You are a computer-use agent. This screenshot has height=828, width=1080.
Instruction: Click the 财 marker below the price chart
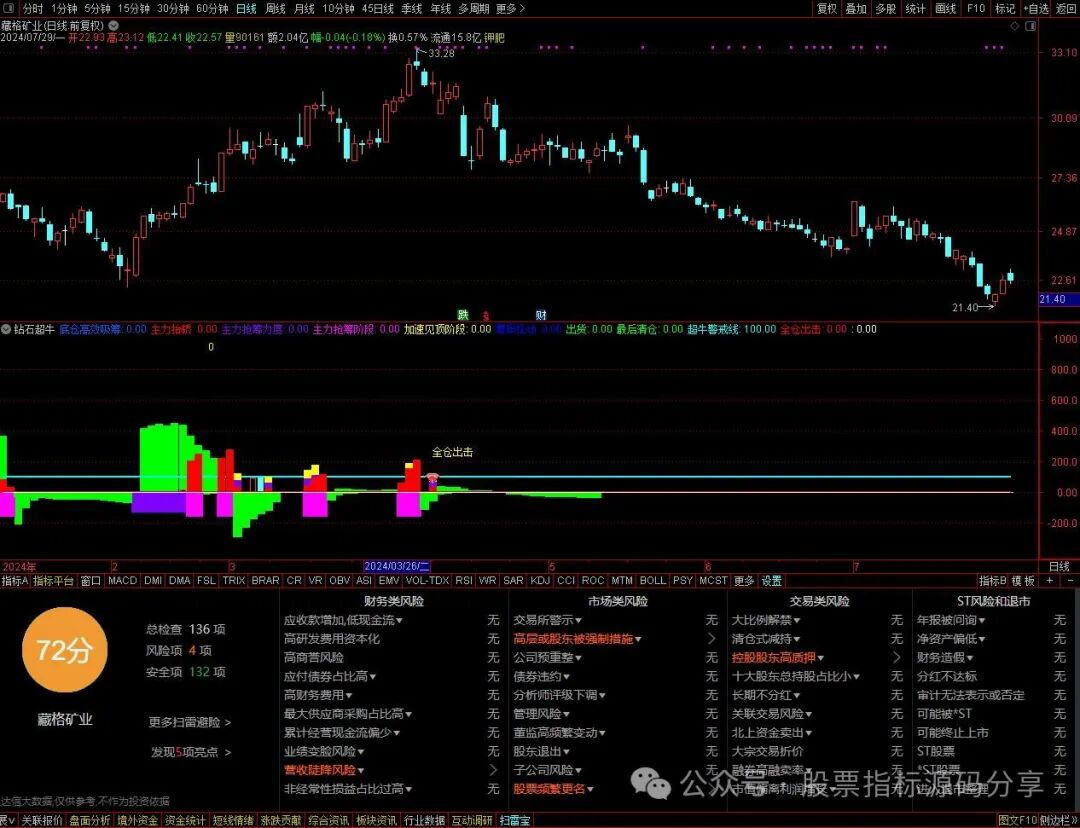point(541,315)
